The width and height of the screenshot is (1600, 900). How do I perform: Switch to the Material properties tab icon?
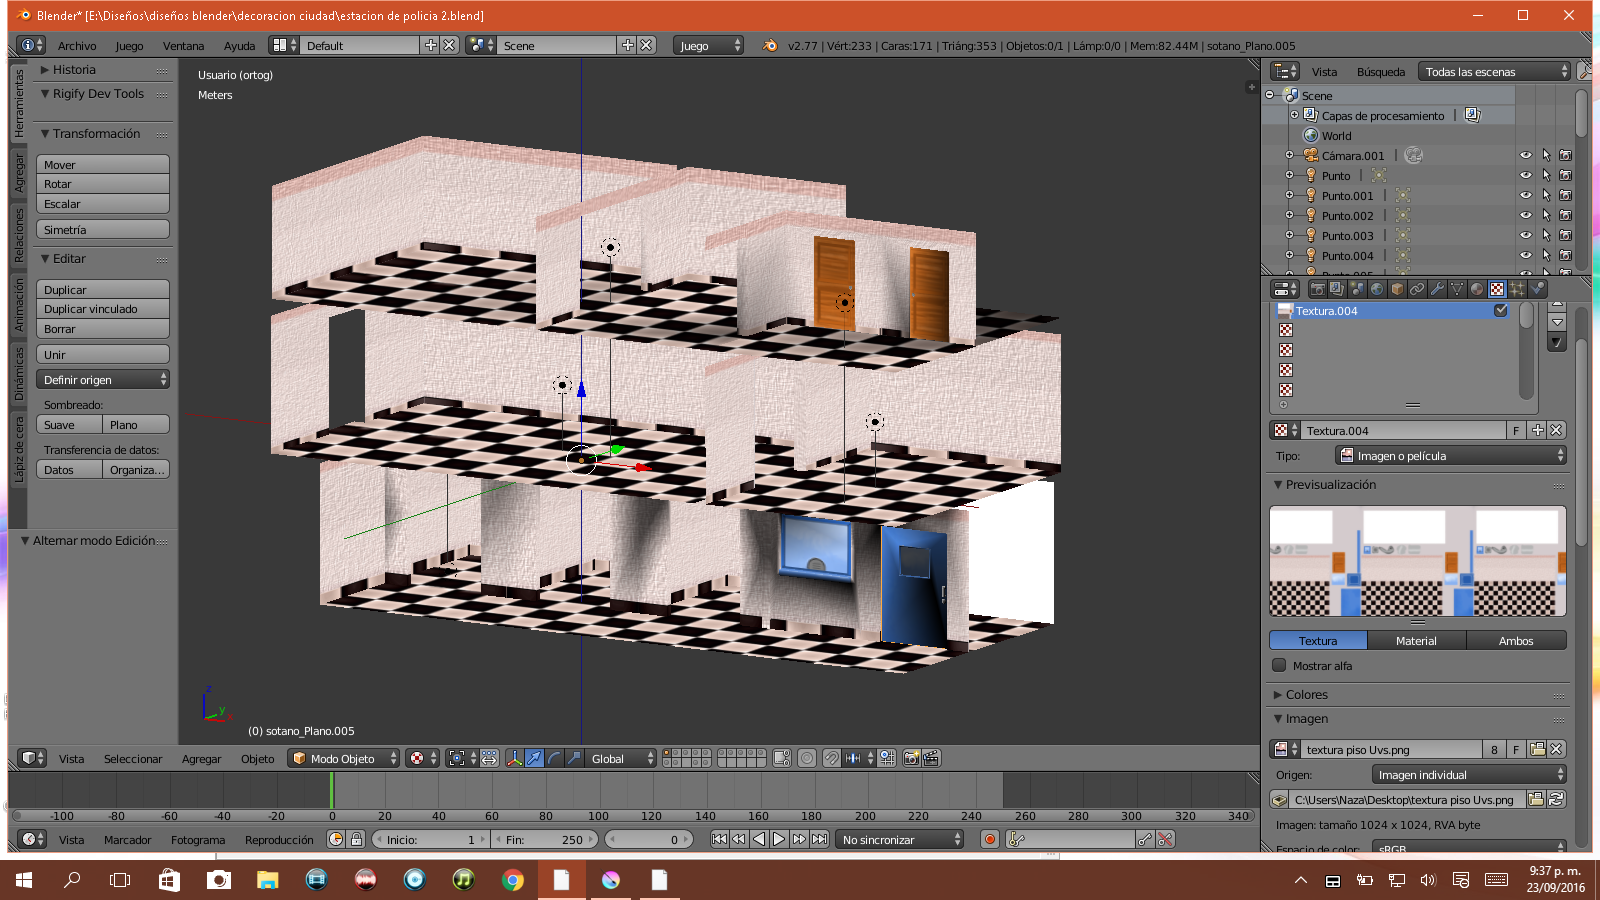[1477, 289]
